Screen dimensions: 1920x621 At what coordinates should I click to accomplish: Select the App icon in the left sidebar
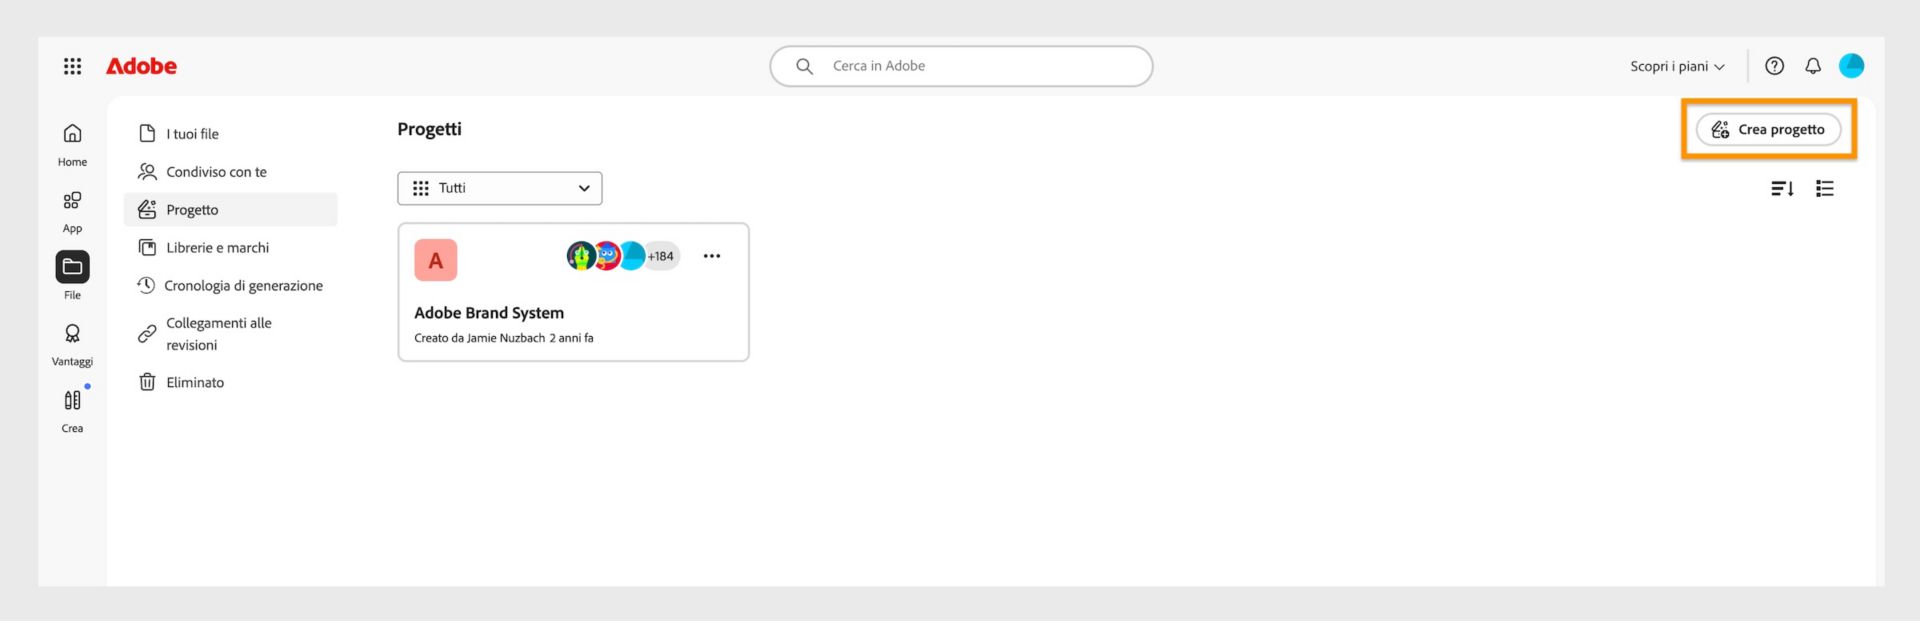pos(71,205)
